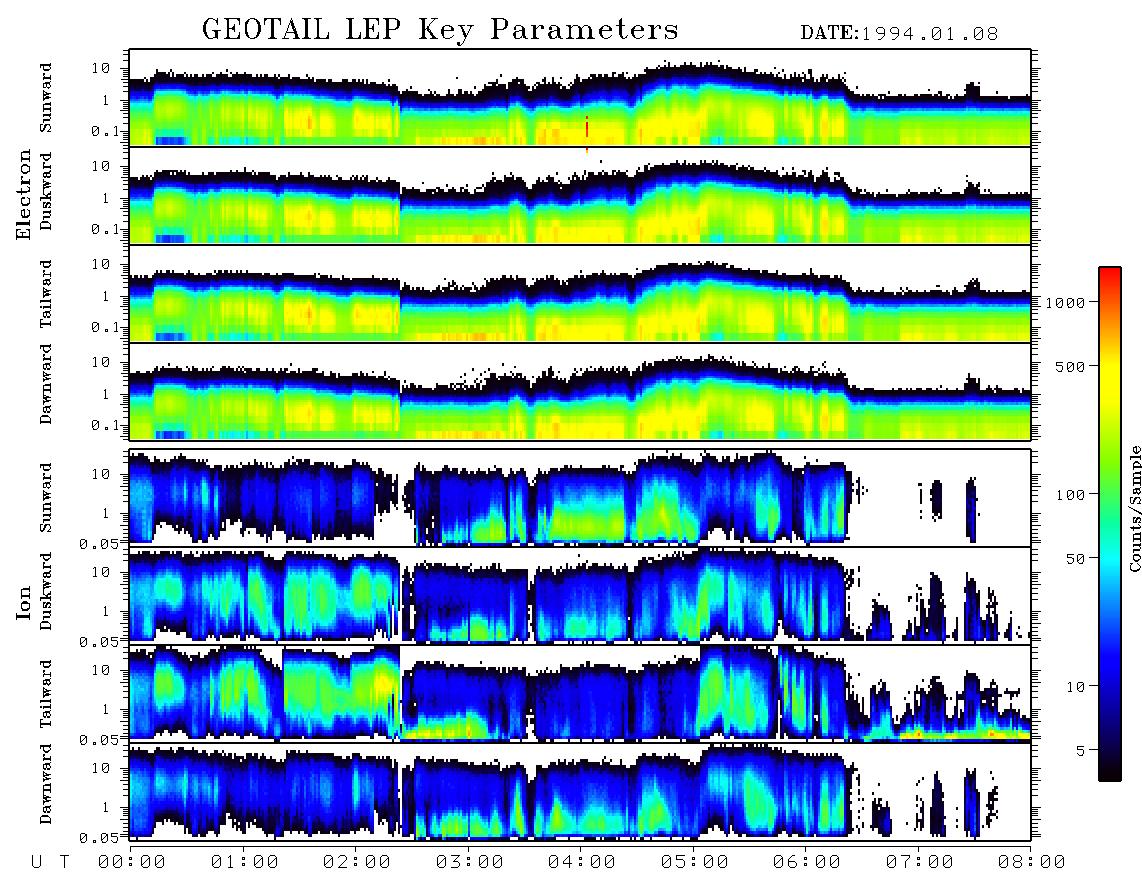Image resolution: width=1142 pixels, height=880 pixels.
Task: Click the red top of the colorbar
Action: [x=1110, y=277]
